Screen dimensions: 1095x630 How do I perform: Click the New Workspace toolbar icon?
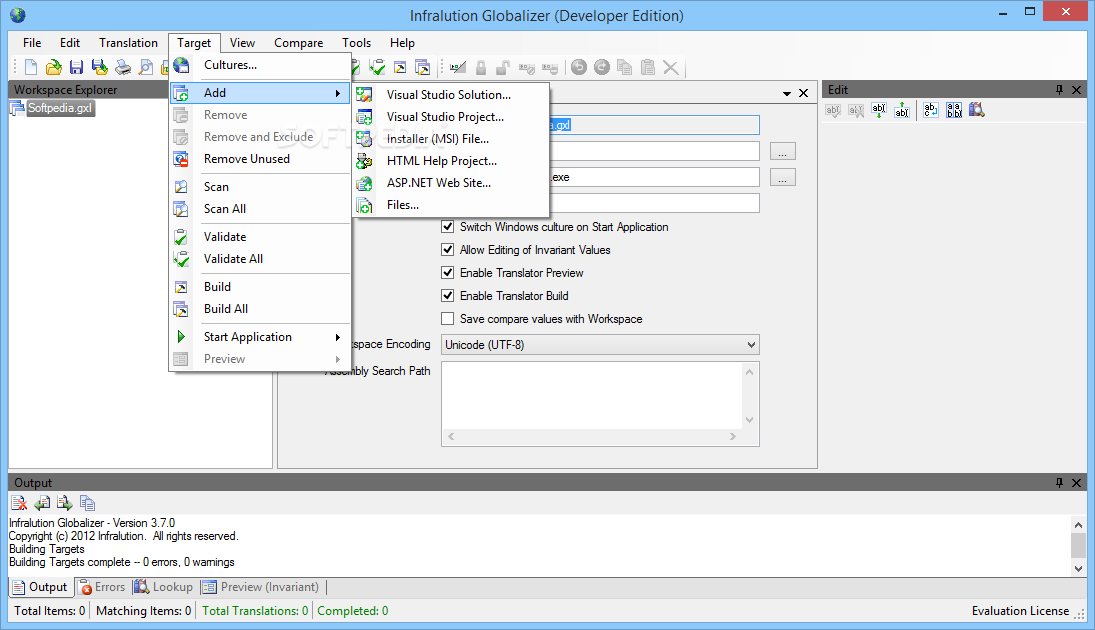[31, 67]
